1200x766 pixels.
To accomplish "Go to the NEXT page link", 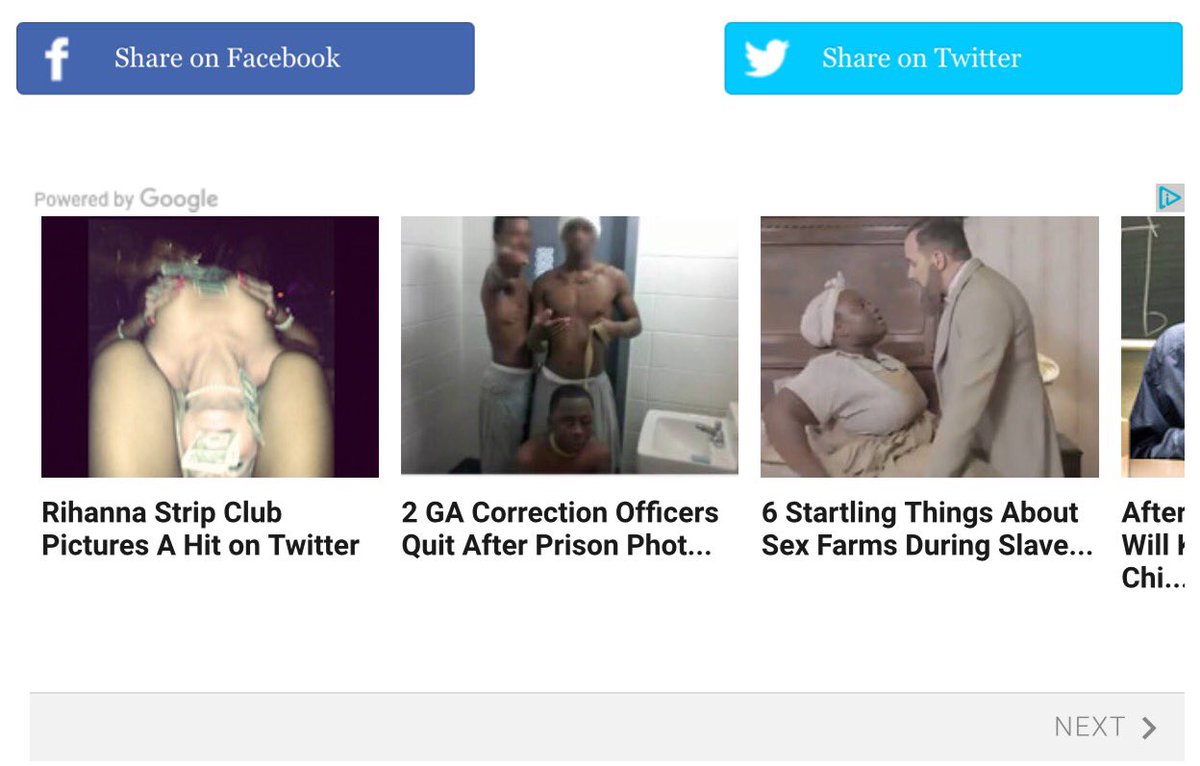I will point(1089,727).
